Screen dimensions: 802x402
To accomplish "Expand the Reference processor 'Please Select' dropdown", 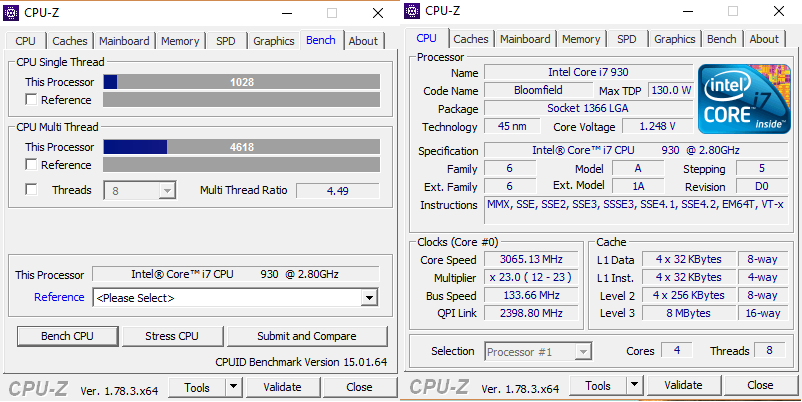I will click(369, 298).
